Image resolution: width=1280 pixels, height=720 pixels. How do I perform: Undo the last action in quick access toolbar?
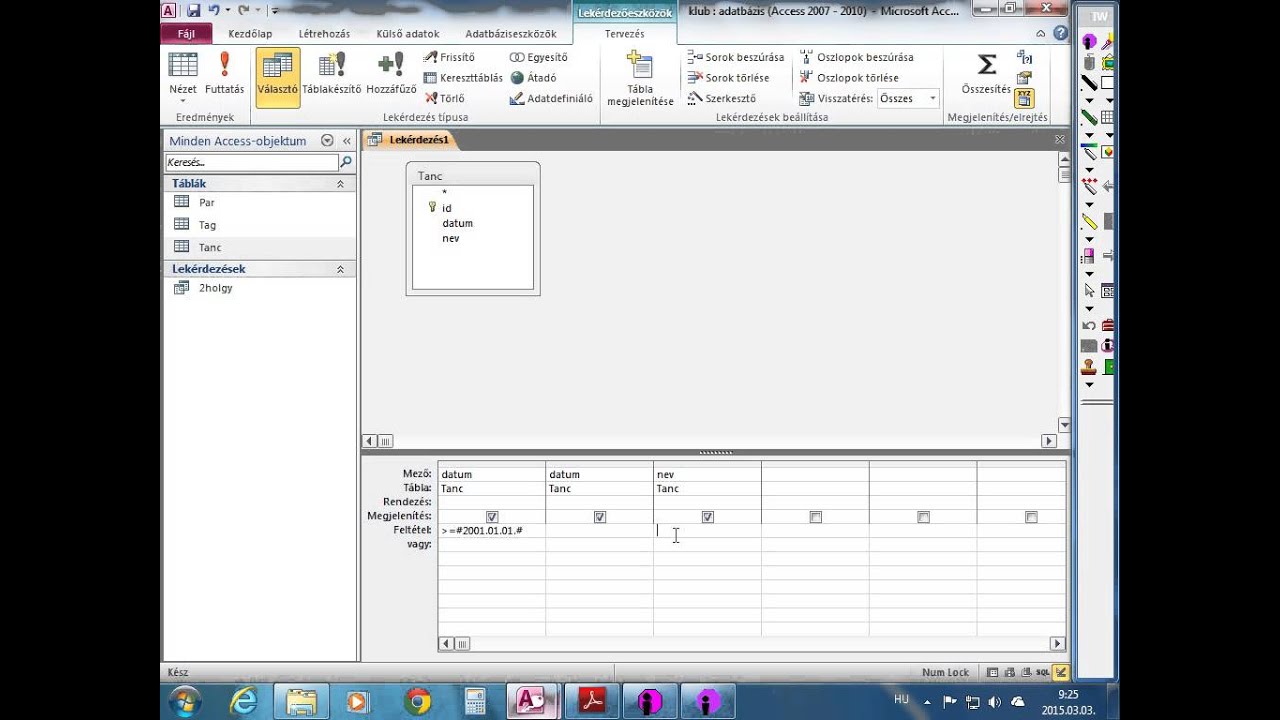(x=214, y=9)
